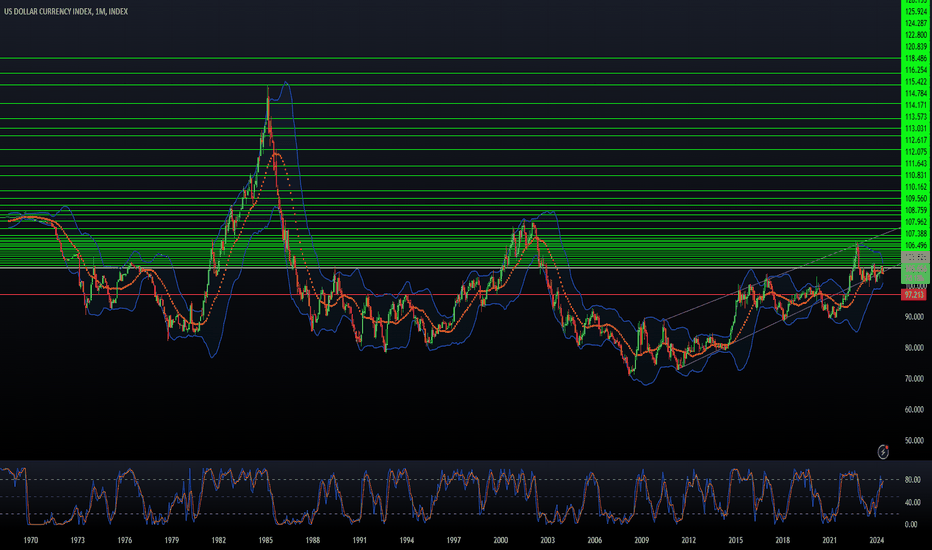Click the 80.000 price scale label
This screenshot has width=932, height=550.
tap(914, 348)
